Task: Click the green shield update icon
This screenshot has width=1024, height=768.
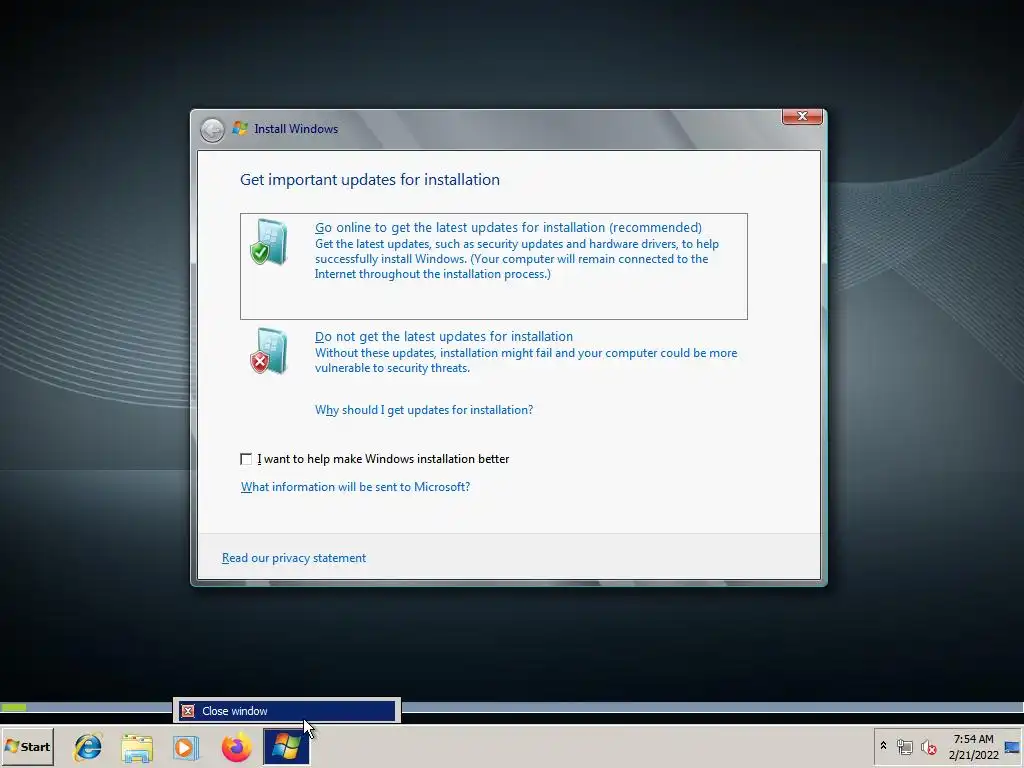Action: pos(268,242)
